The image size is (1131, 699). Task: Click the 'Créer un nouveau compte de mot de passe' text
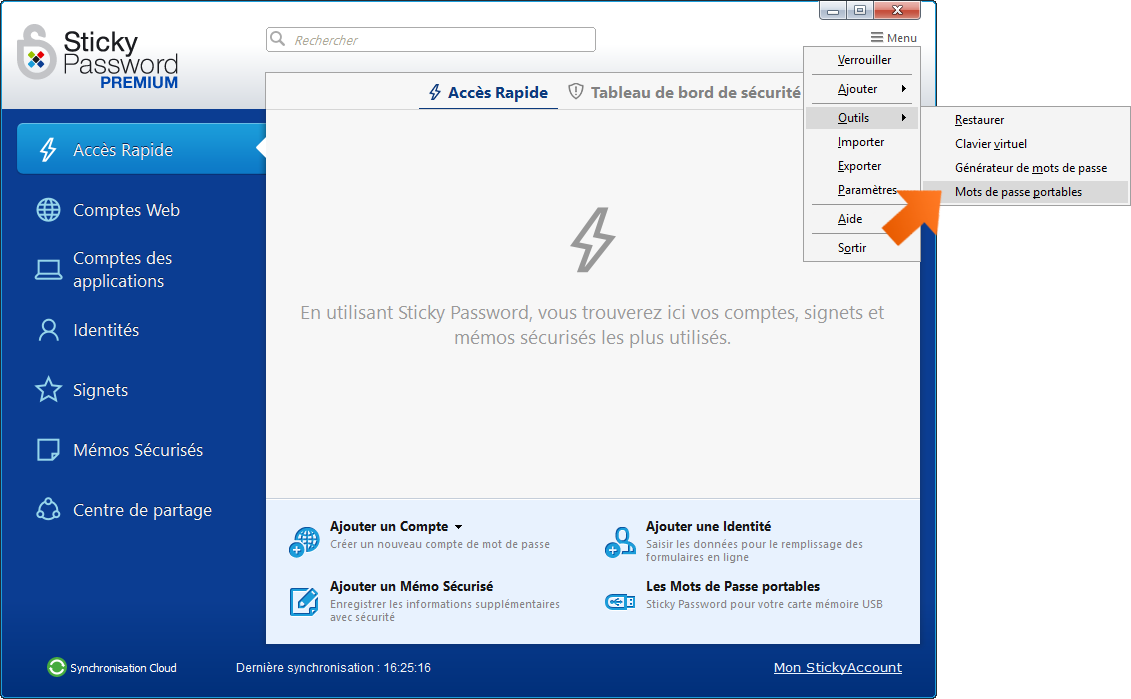click(440, 545)
